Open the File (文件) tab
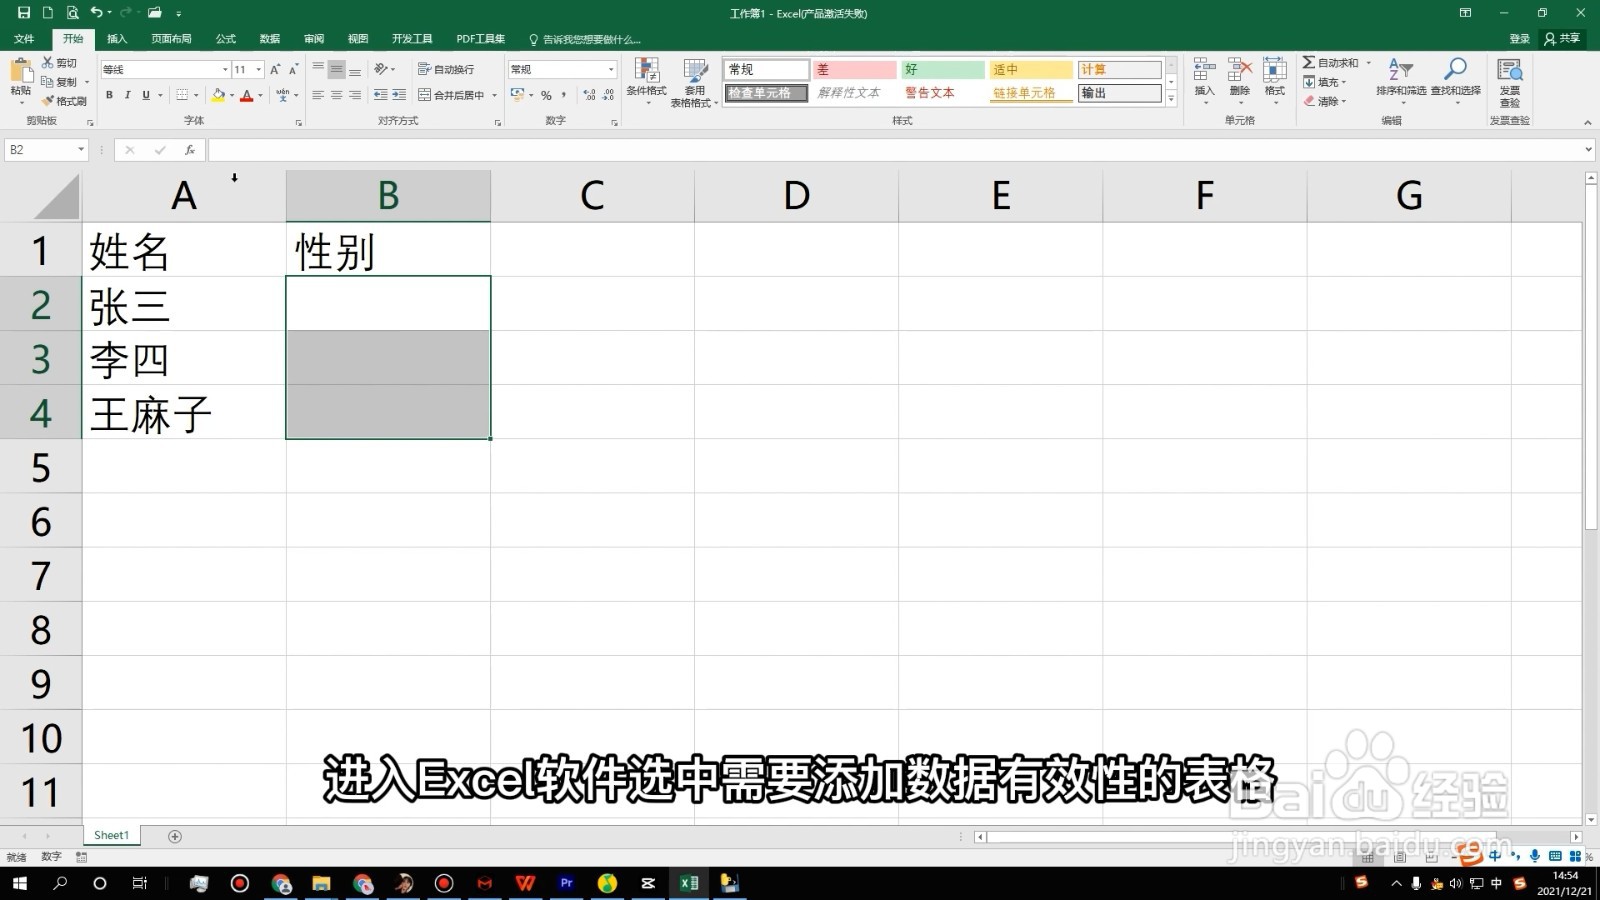 click(24, 39)
